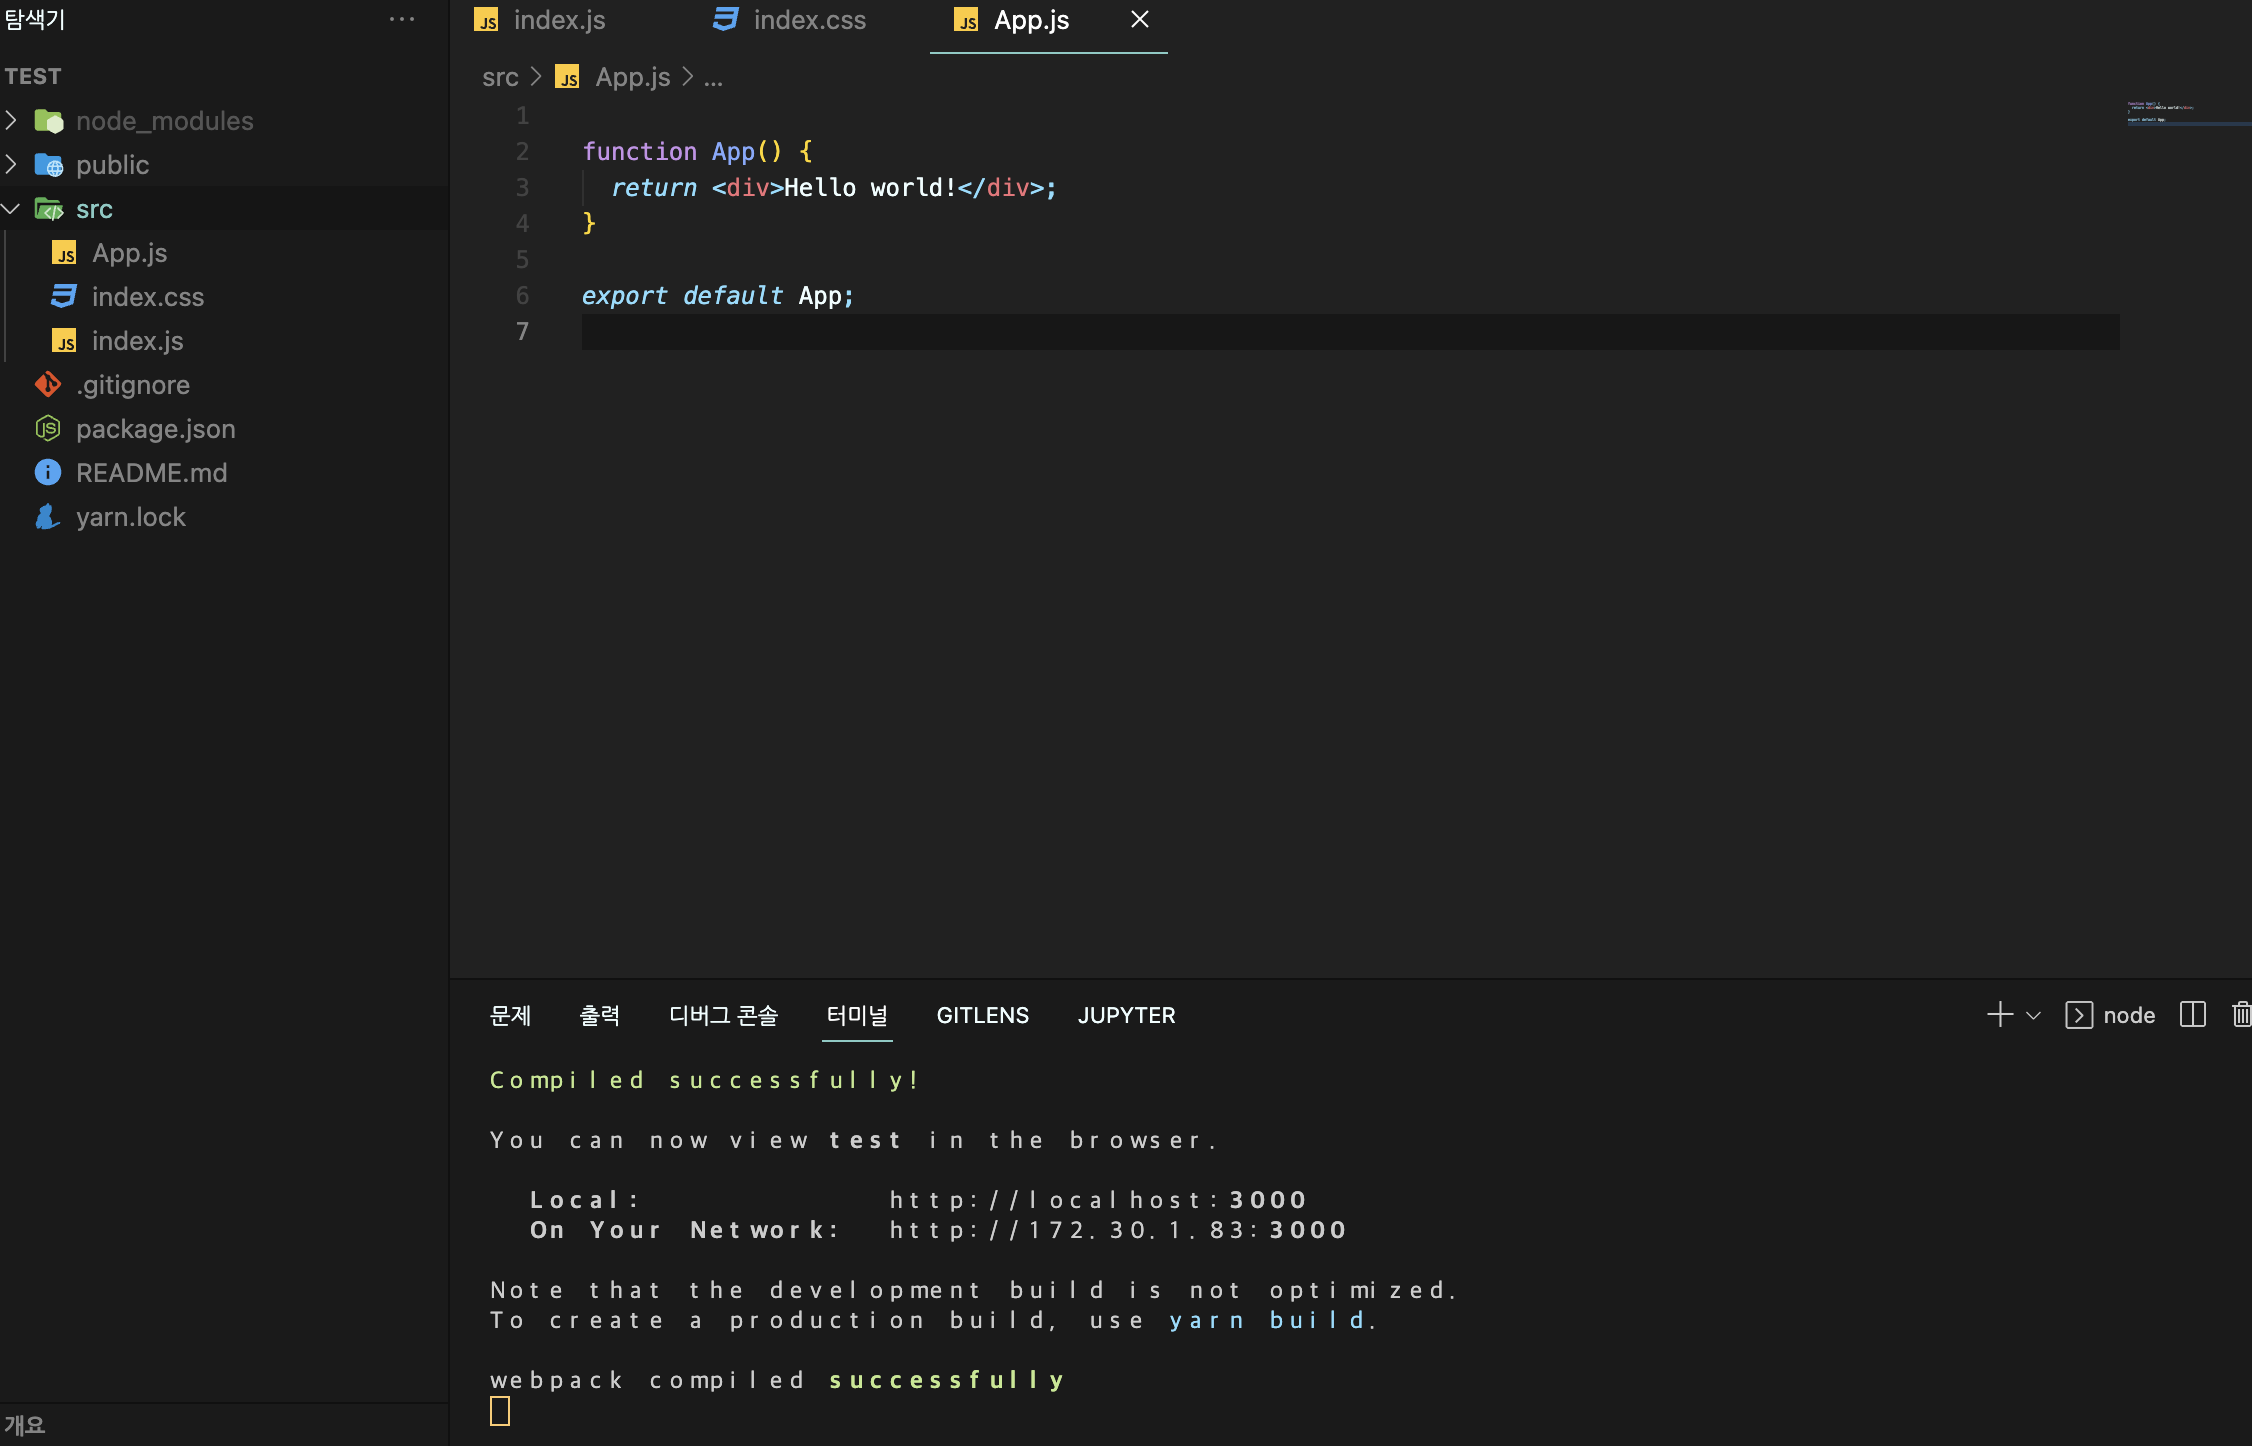Open README.md file in explorer
Screen dimensions: 2252x1446
click(151, 473)
